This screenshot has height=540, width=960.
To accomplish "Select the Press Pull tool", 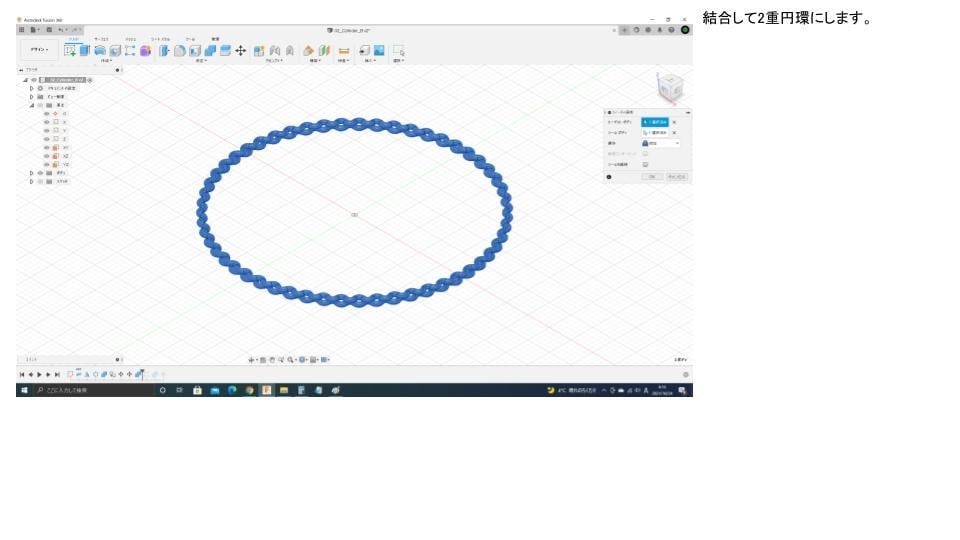I will [164, 51].
